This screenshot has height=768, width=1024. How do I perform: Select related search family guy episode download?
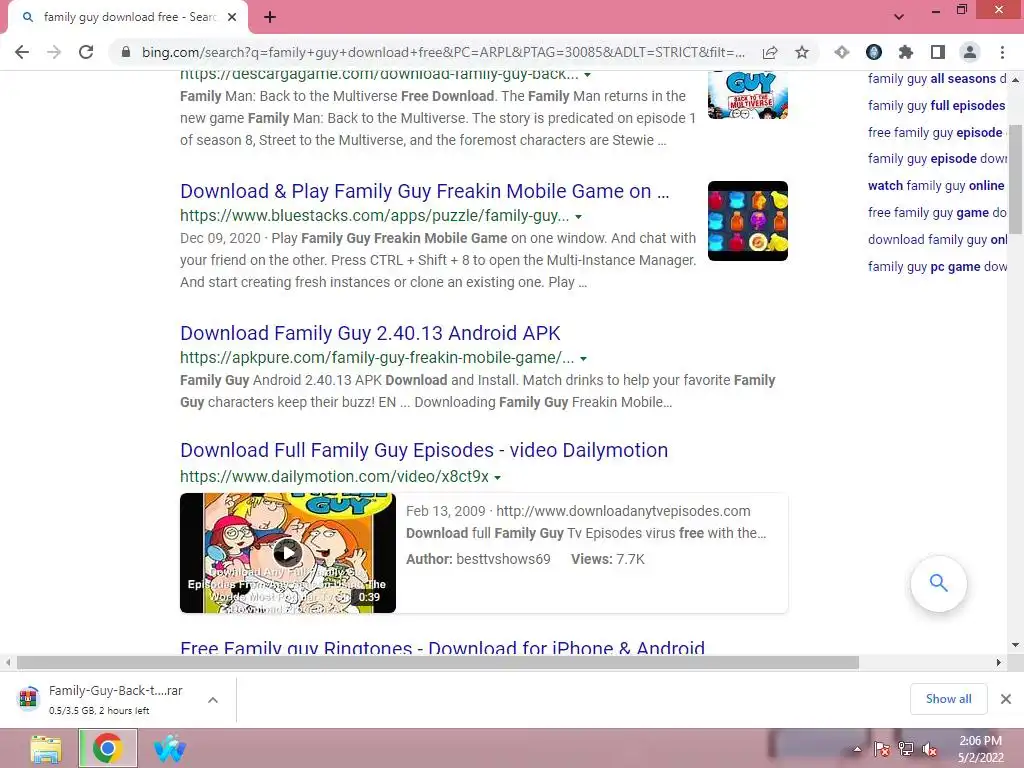pyautogui.click(x=936, y=159)
